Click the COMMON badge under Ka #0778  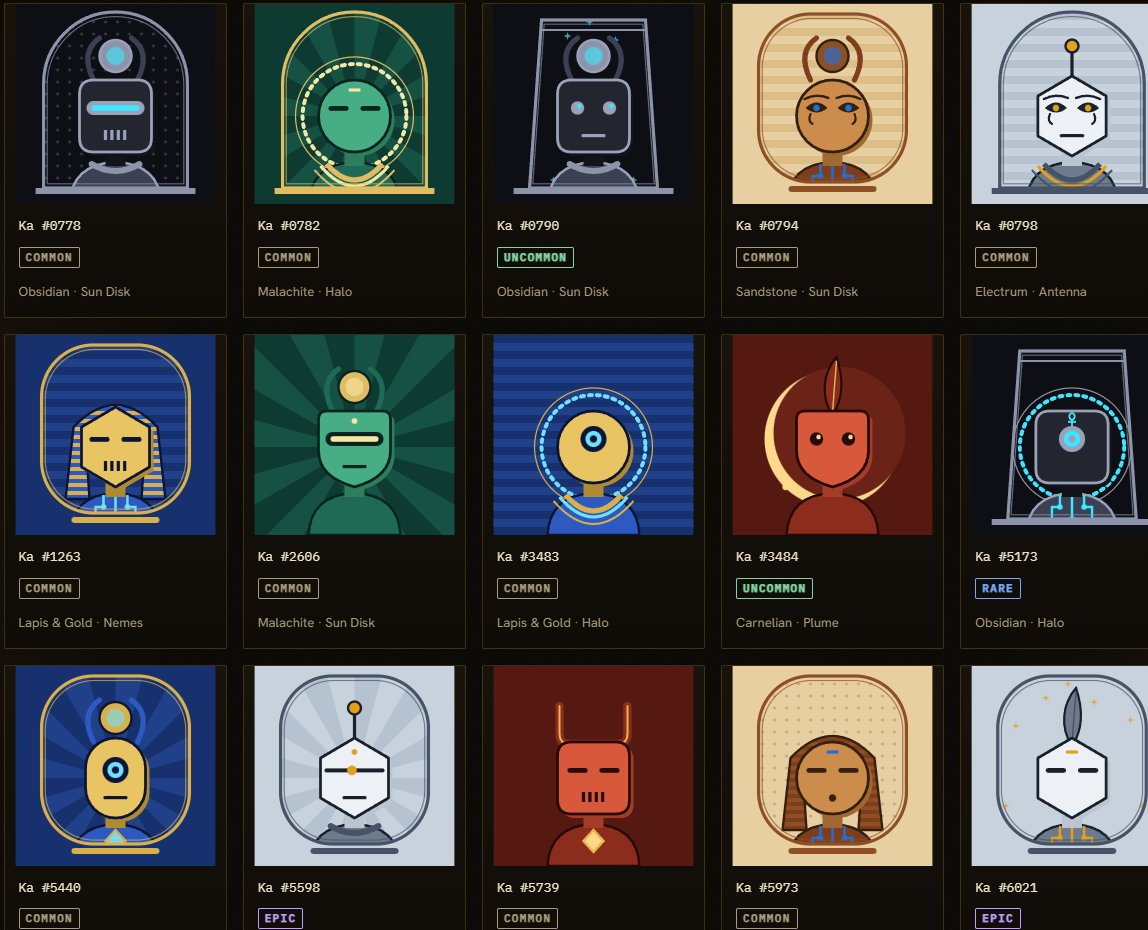[49, 258]
